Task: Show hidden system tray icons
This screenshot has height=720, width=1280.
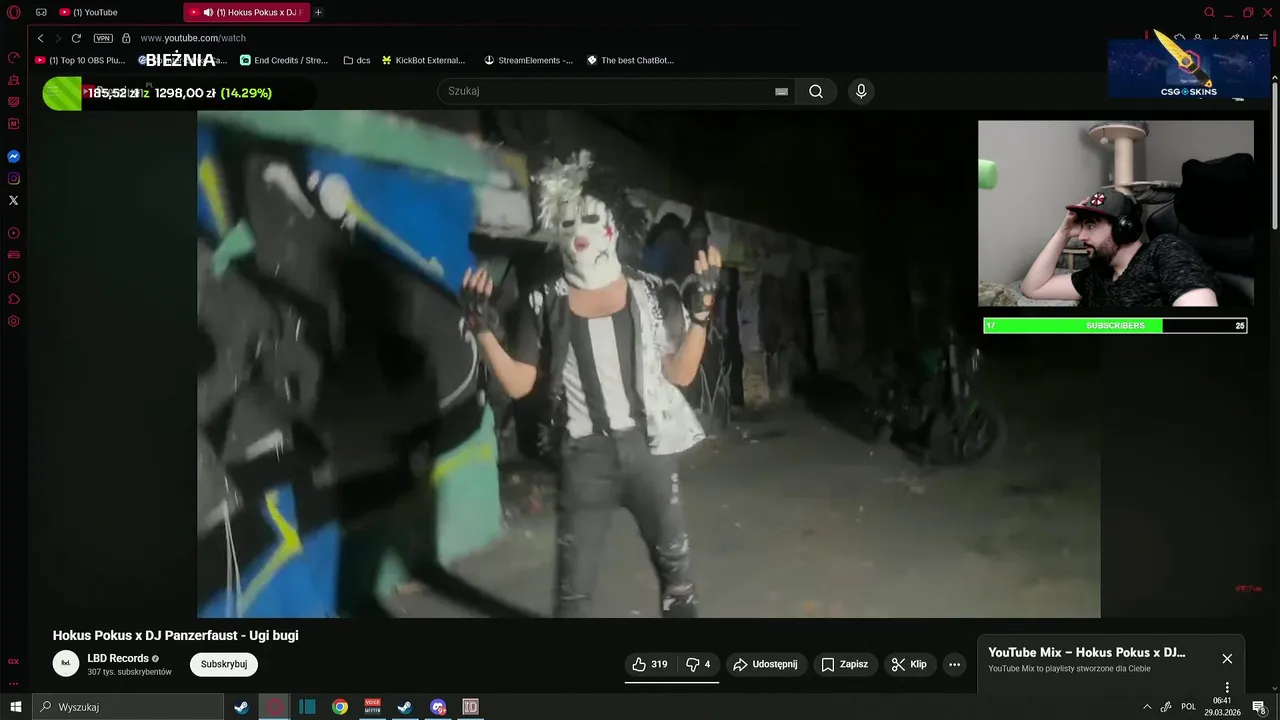Action: pos(1147,707)
